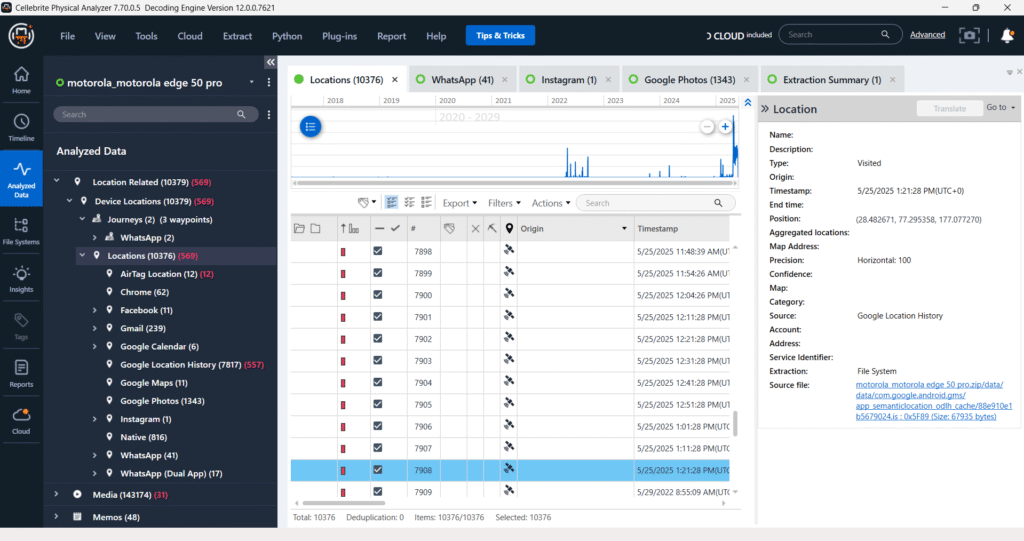
Task: Collapse the timeline chart with up chevrons
Action: coord(748,103)
